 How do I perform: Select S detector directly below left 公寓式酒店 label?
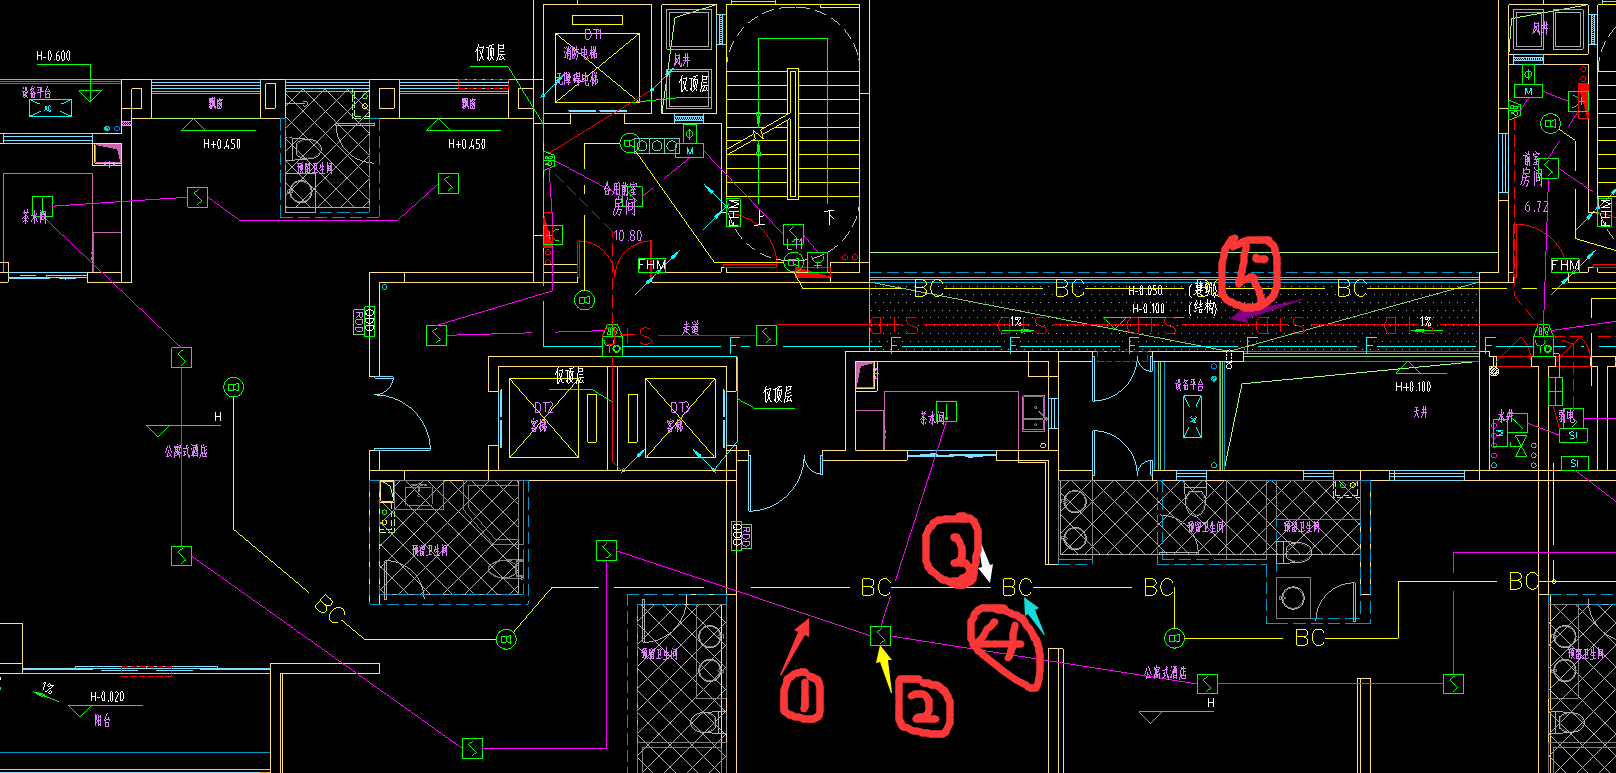click(181, 555)
